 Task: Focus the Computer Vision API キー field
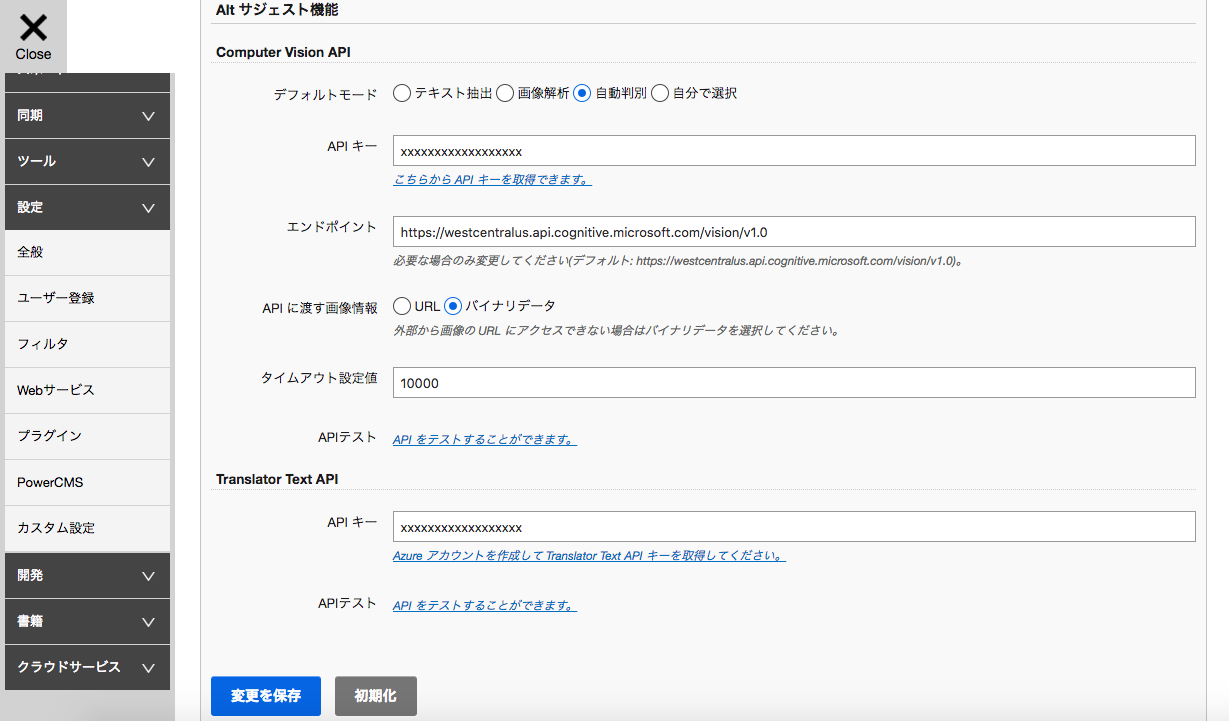tap(794, 151)
